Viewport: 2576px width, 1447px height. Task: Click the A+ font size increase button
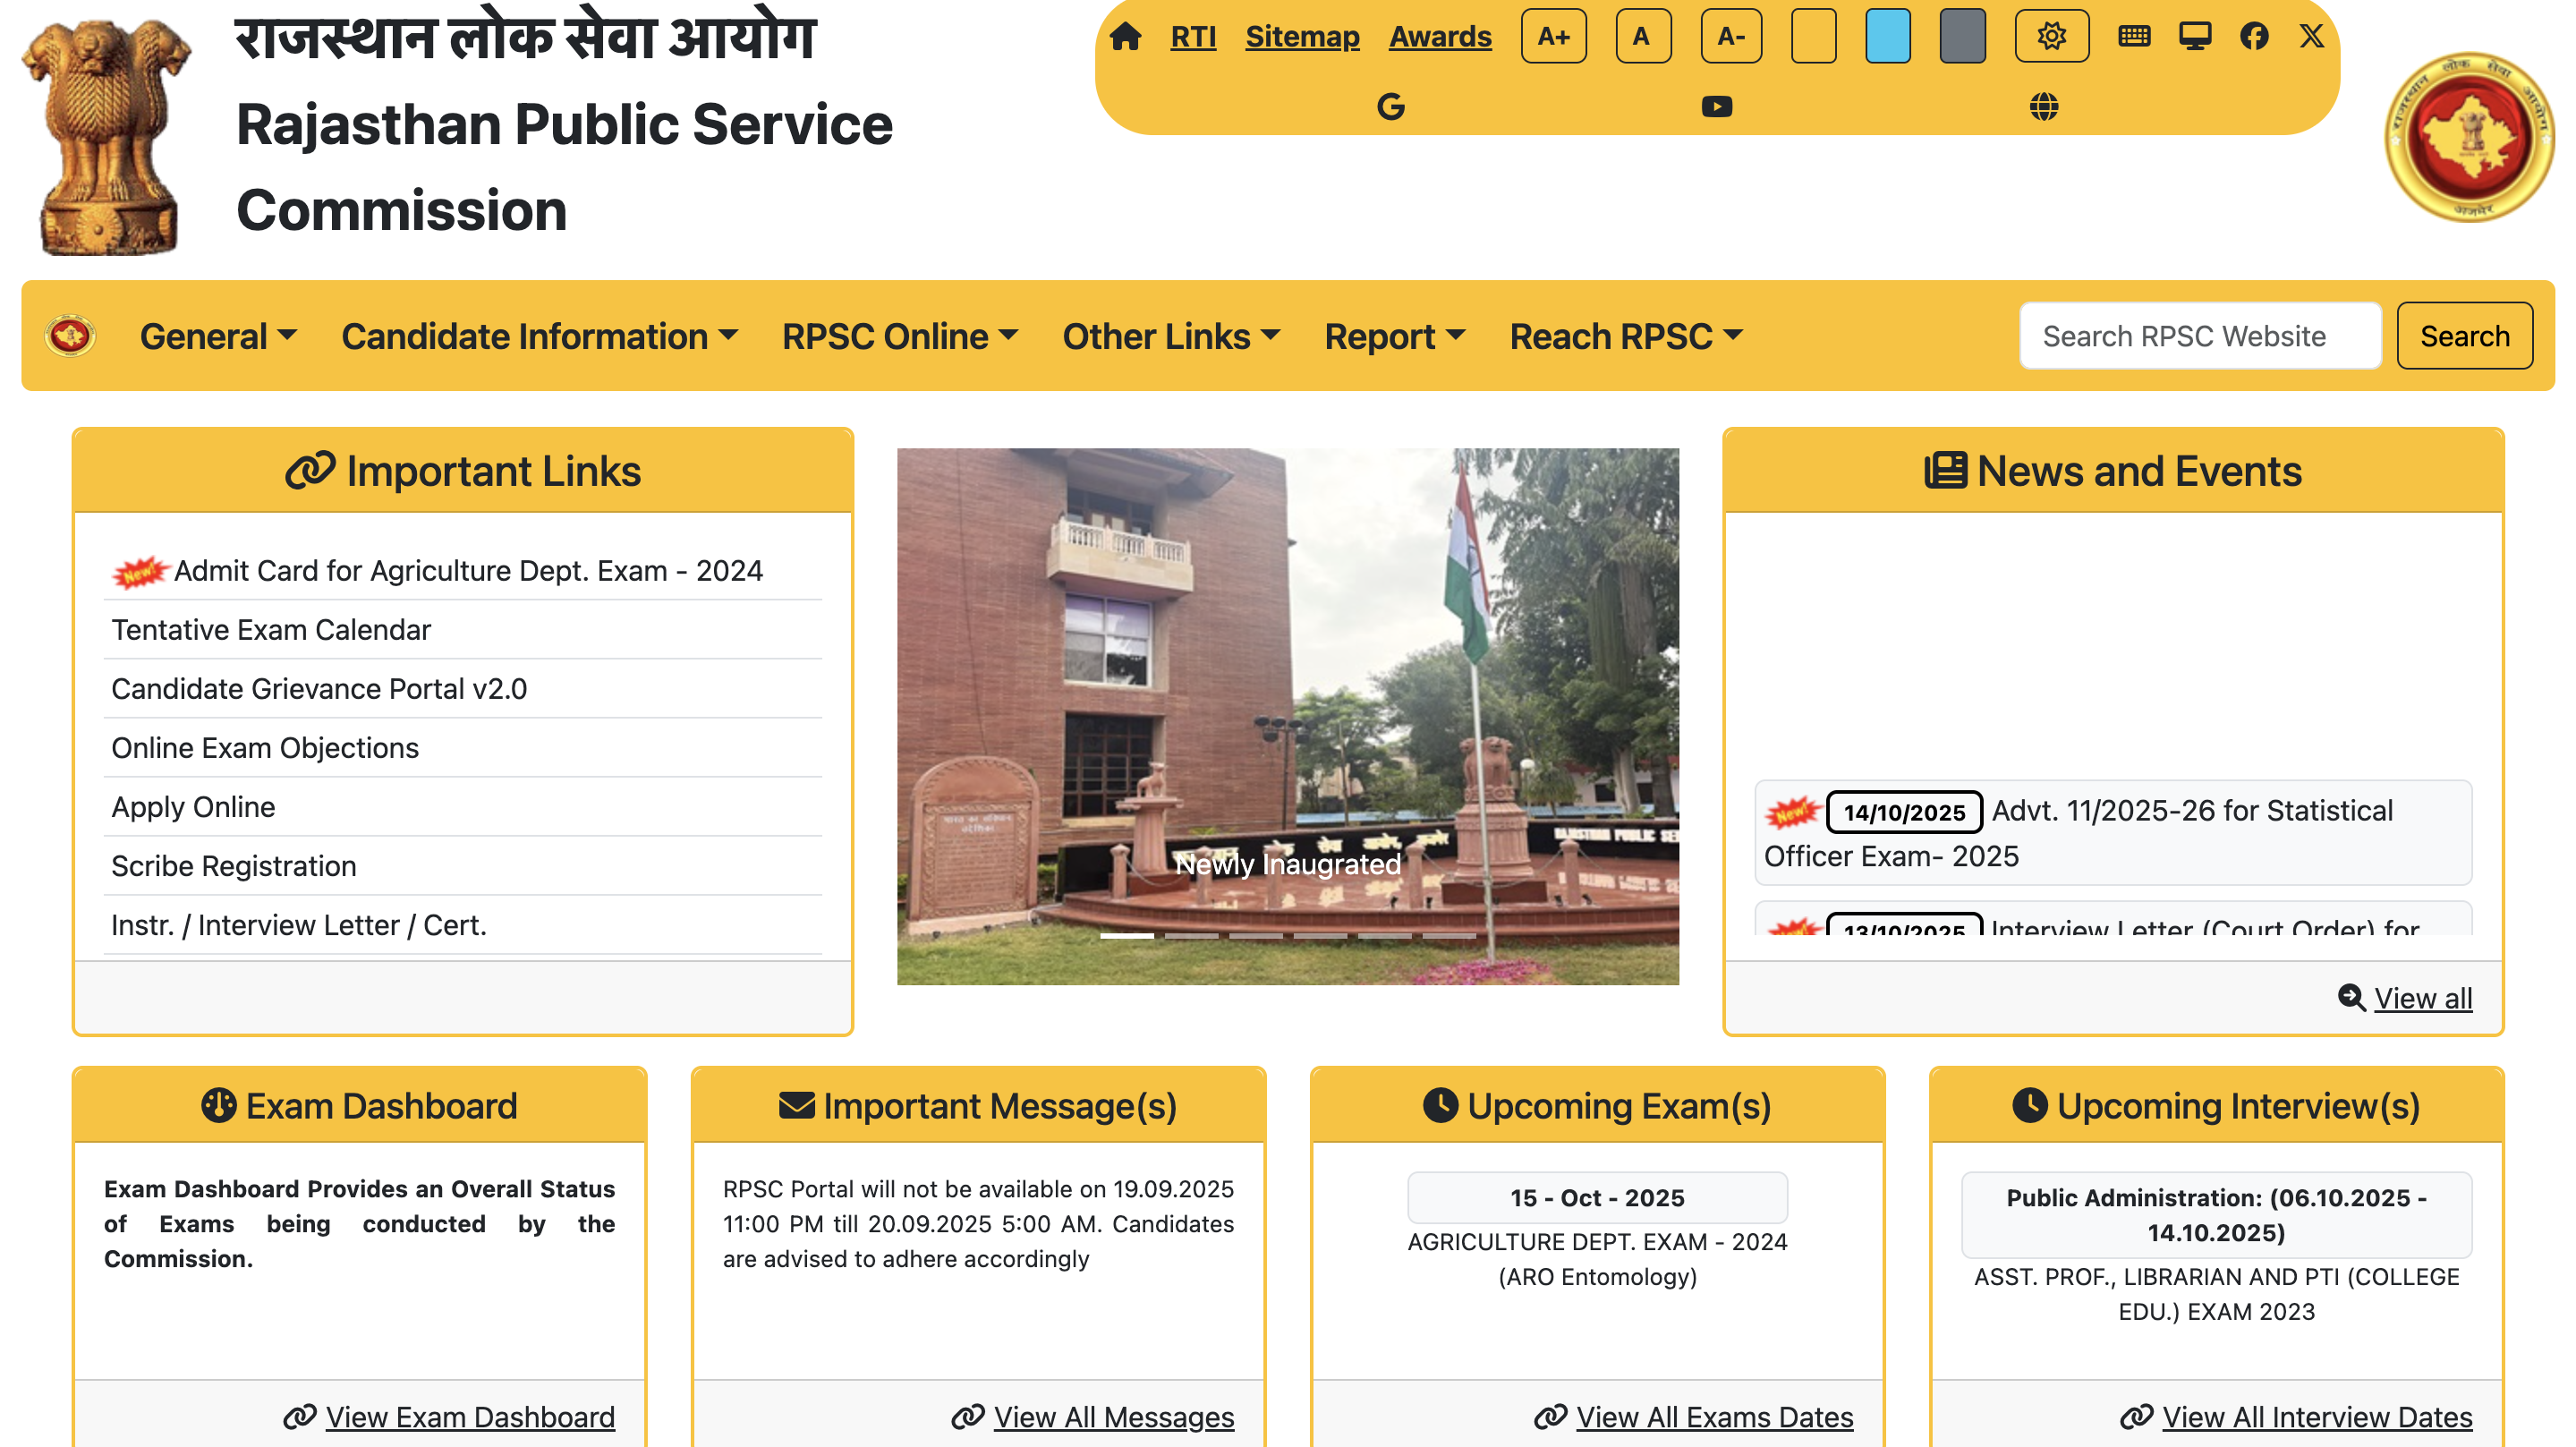1553,36
